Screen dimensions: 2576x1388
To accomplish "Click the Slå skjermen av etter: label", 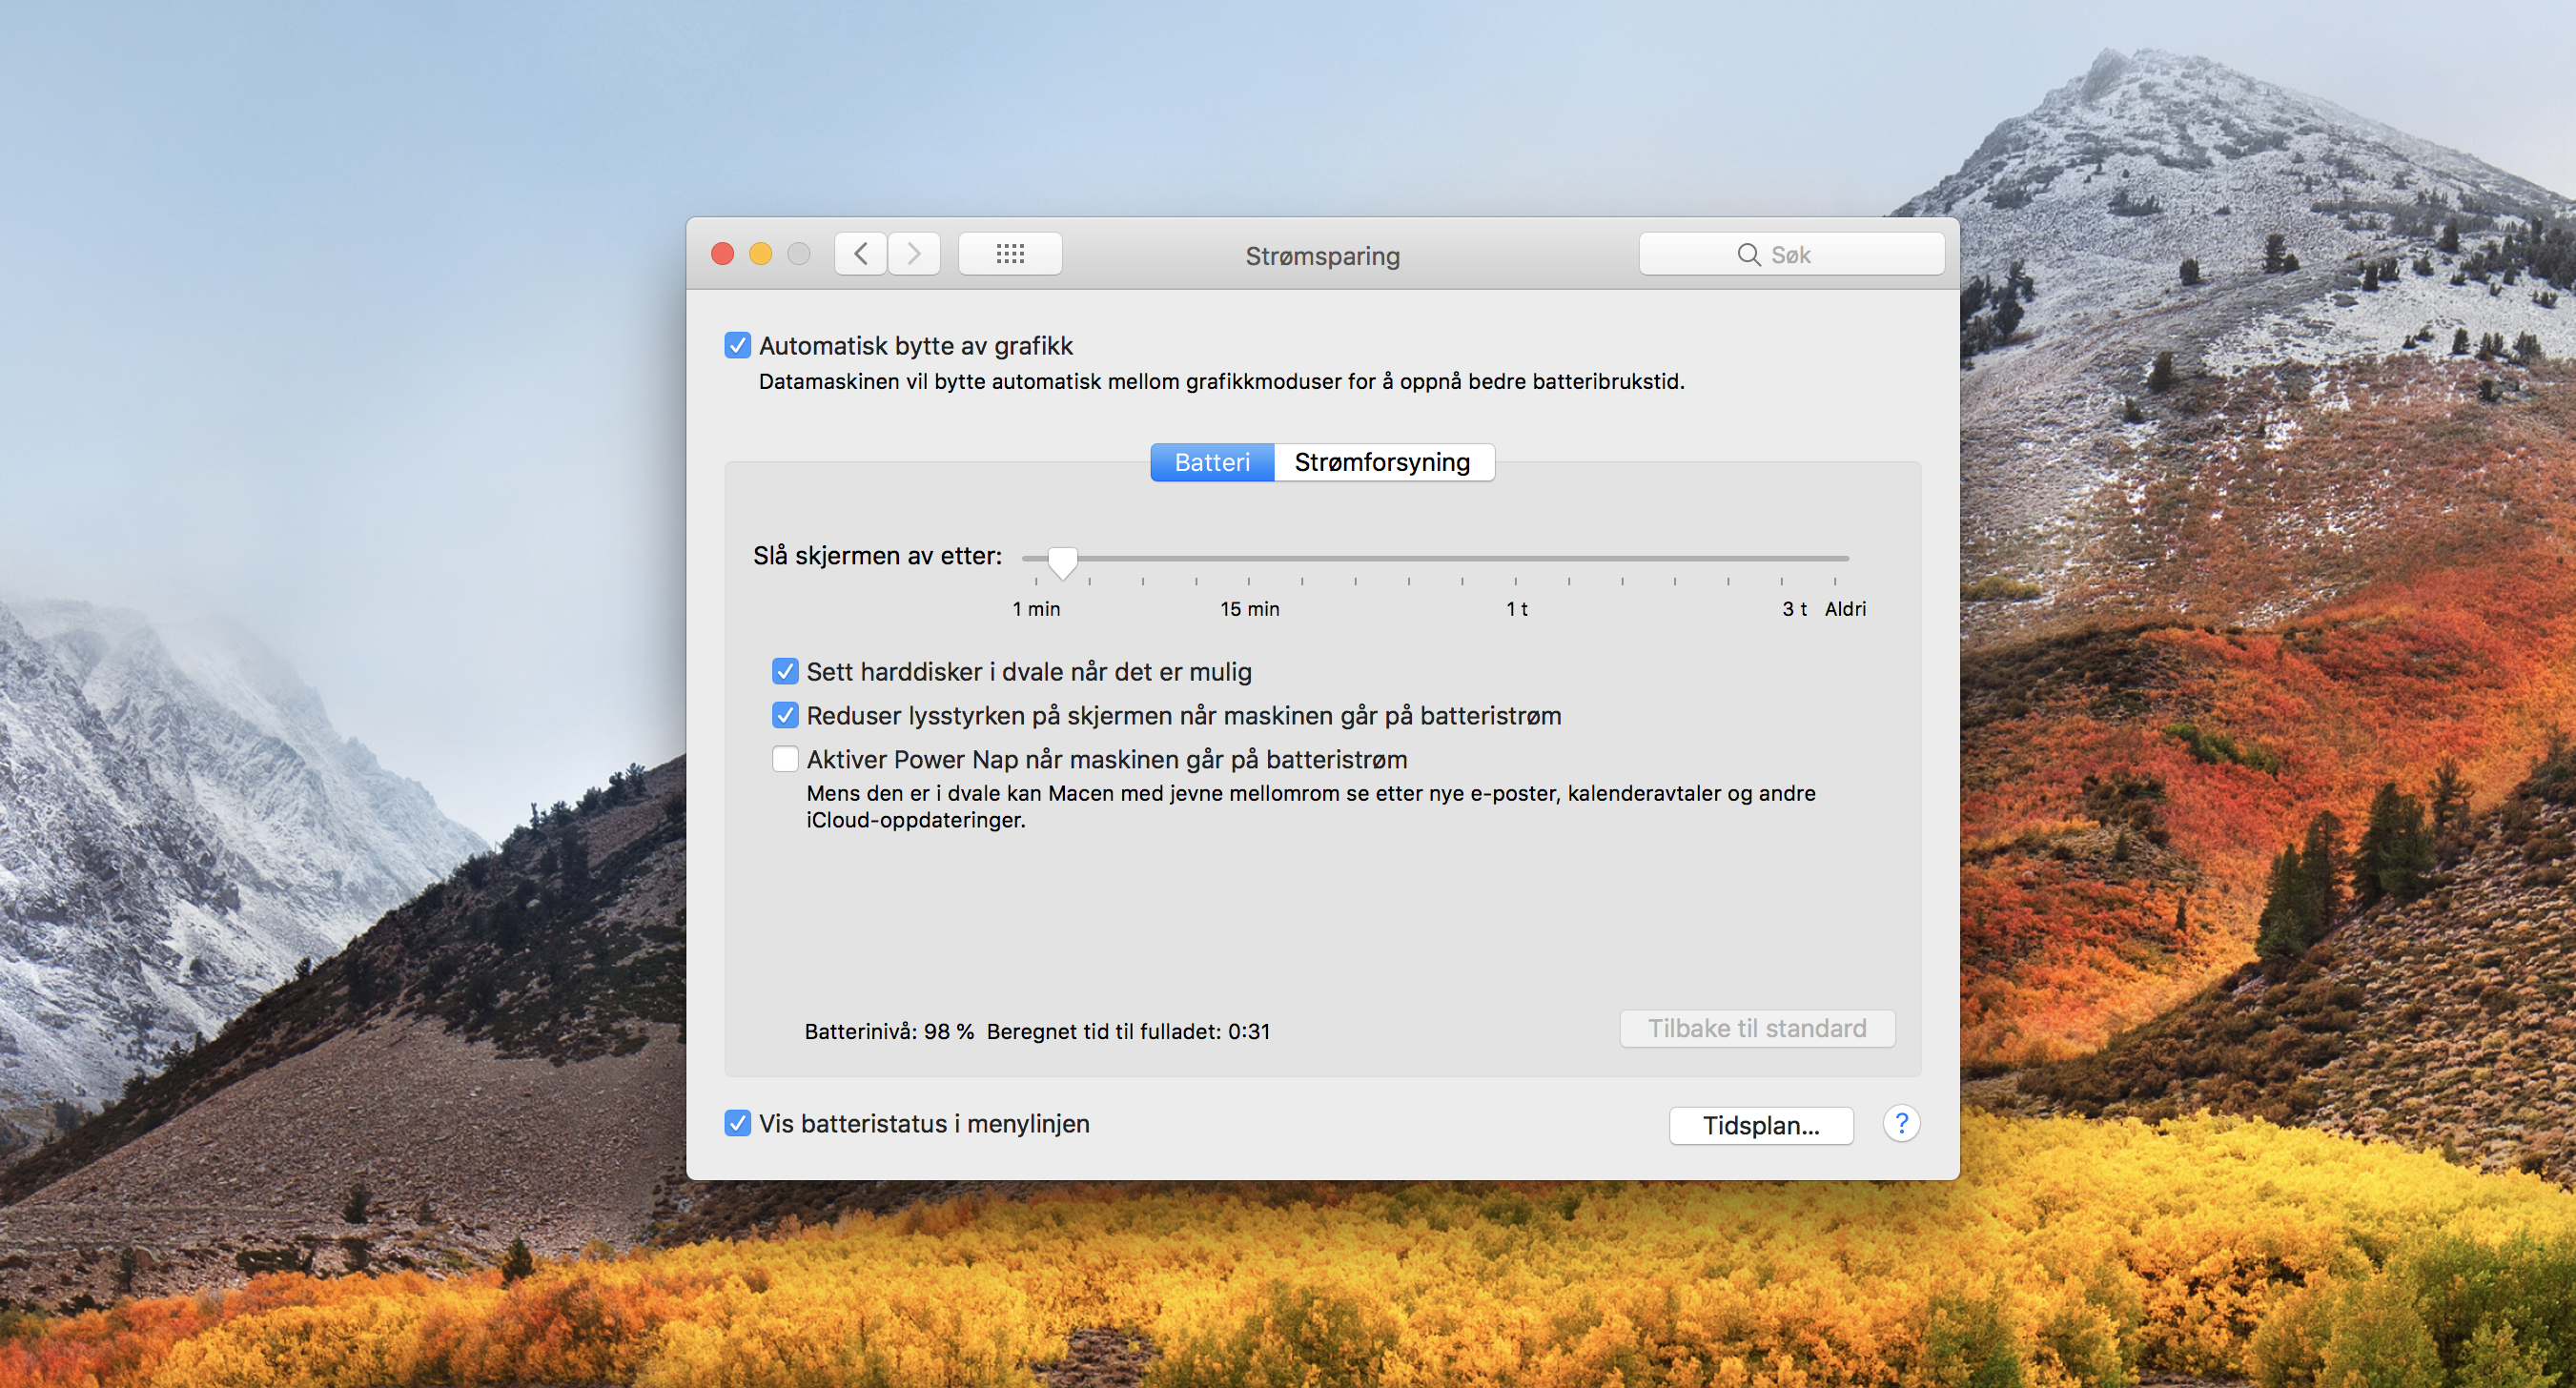I will pyautogui.click(x=877, y=556).
